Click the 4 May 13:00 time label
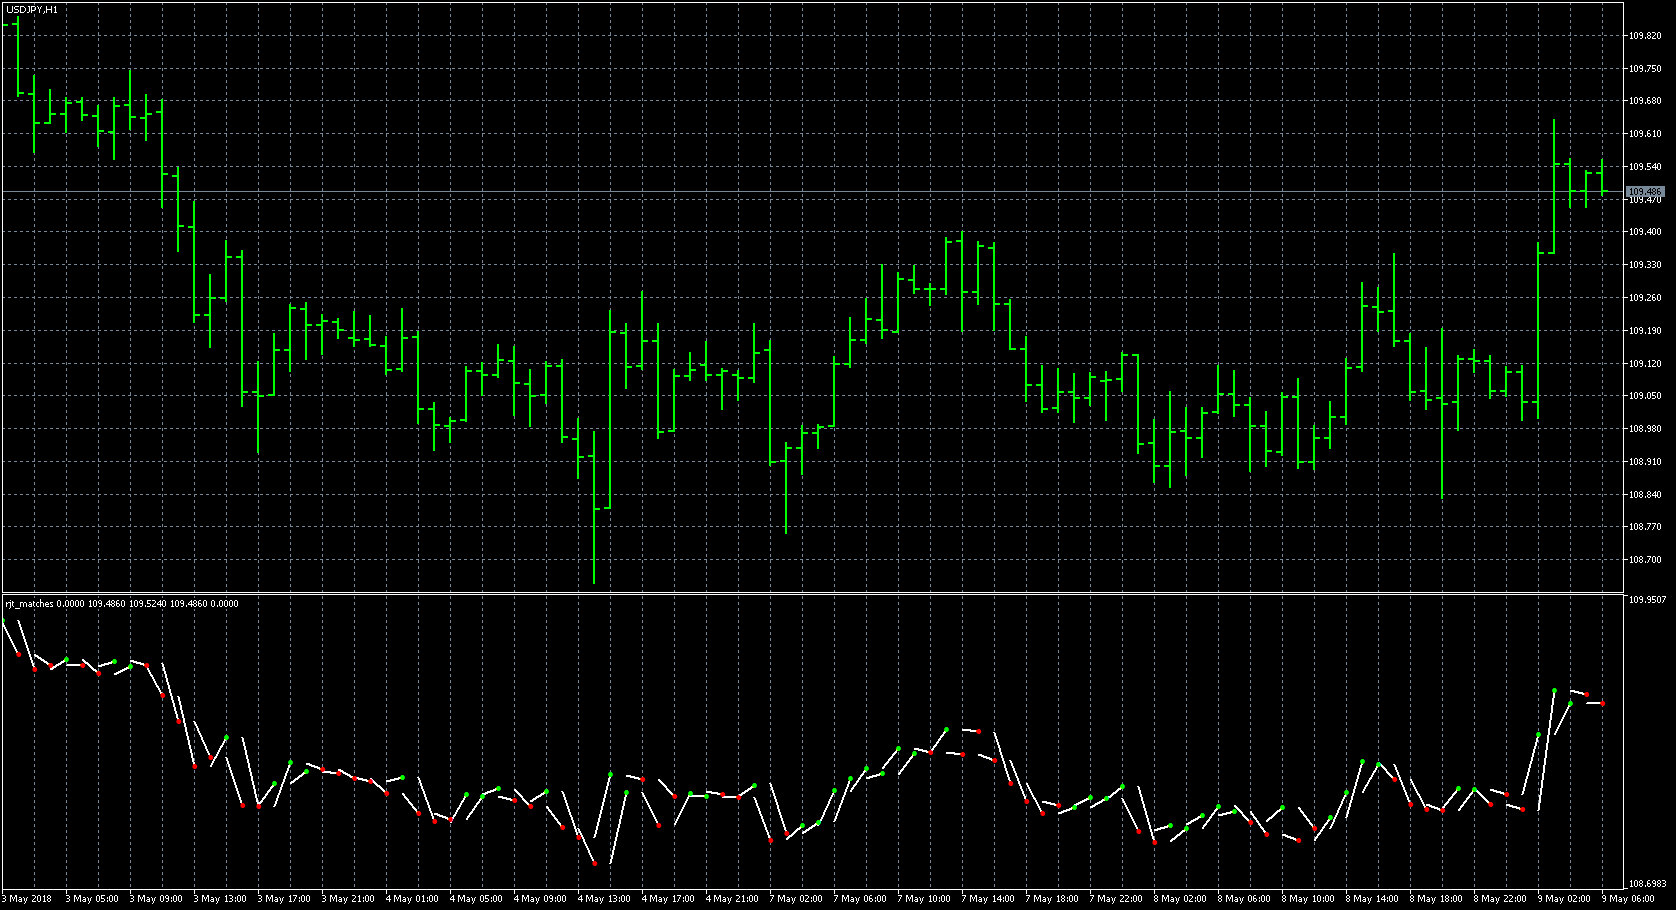 [604, 899]
